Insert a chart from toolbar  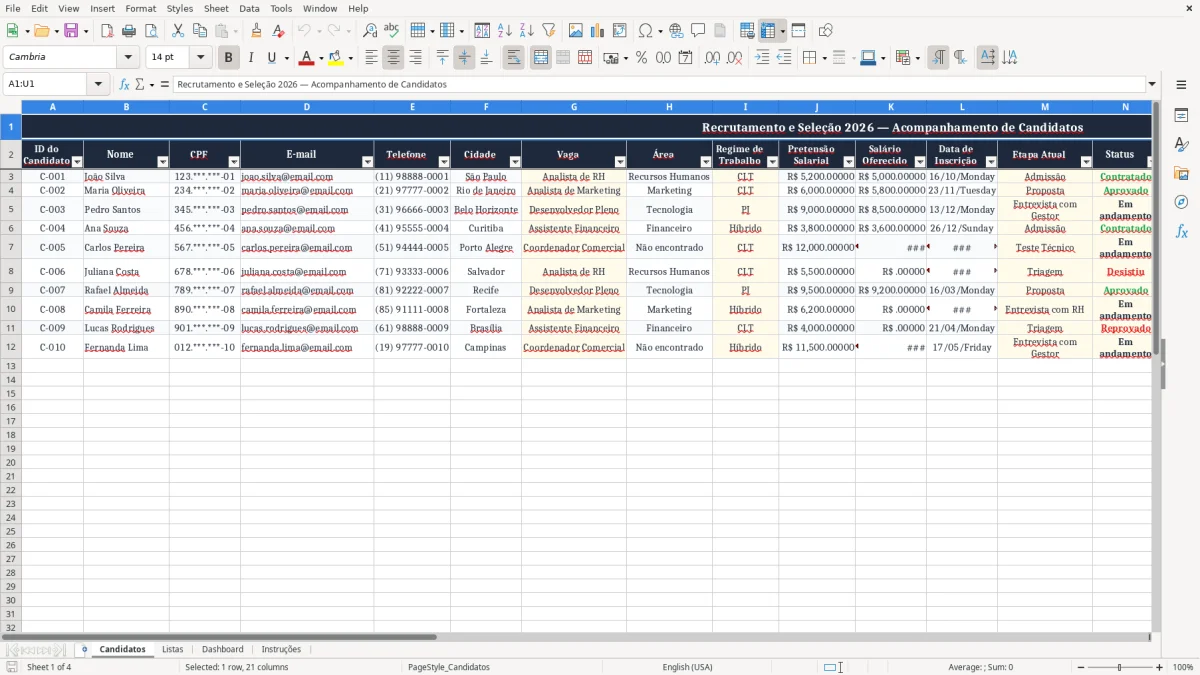(598, 31)
